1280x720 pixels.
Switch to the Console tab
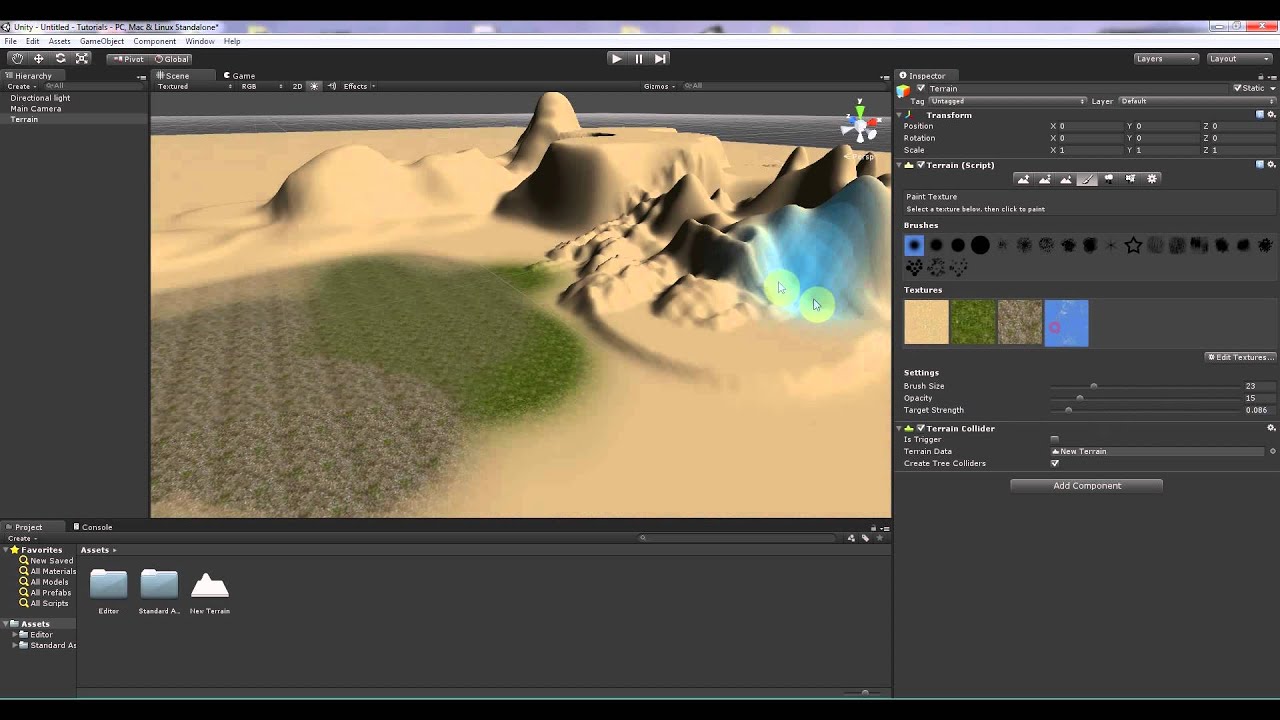coord(93,527)
